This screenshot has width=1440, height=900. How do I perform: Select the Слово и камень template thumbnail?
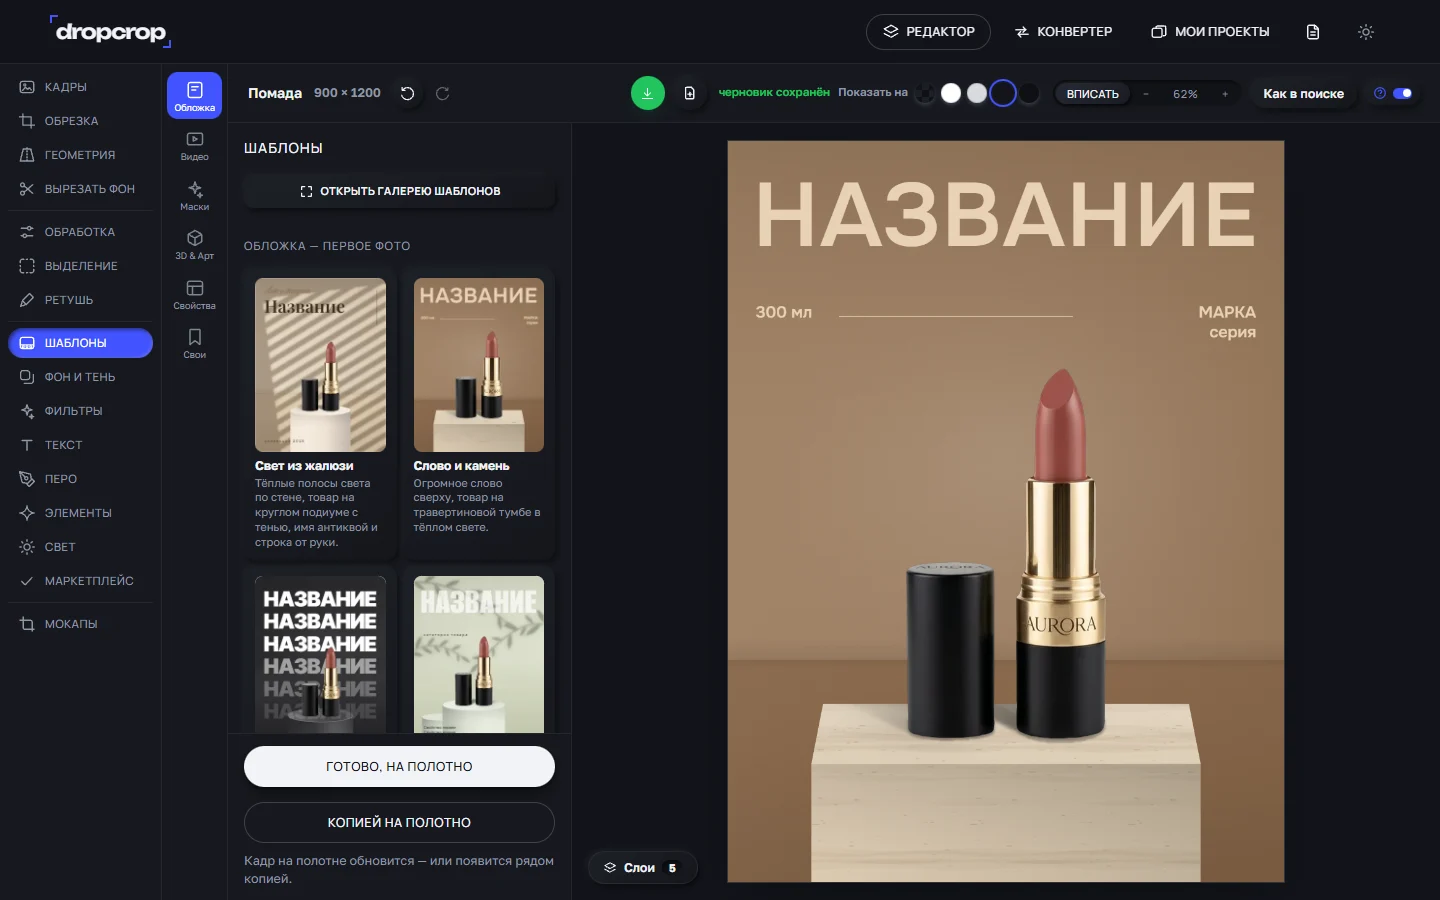coord(479,365)
